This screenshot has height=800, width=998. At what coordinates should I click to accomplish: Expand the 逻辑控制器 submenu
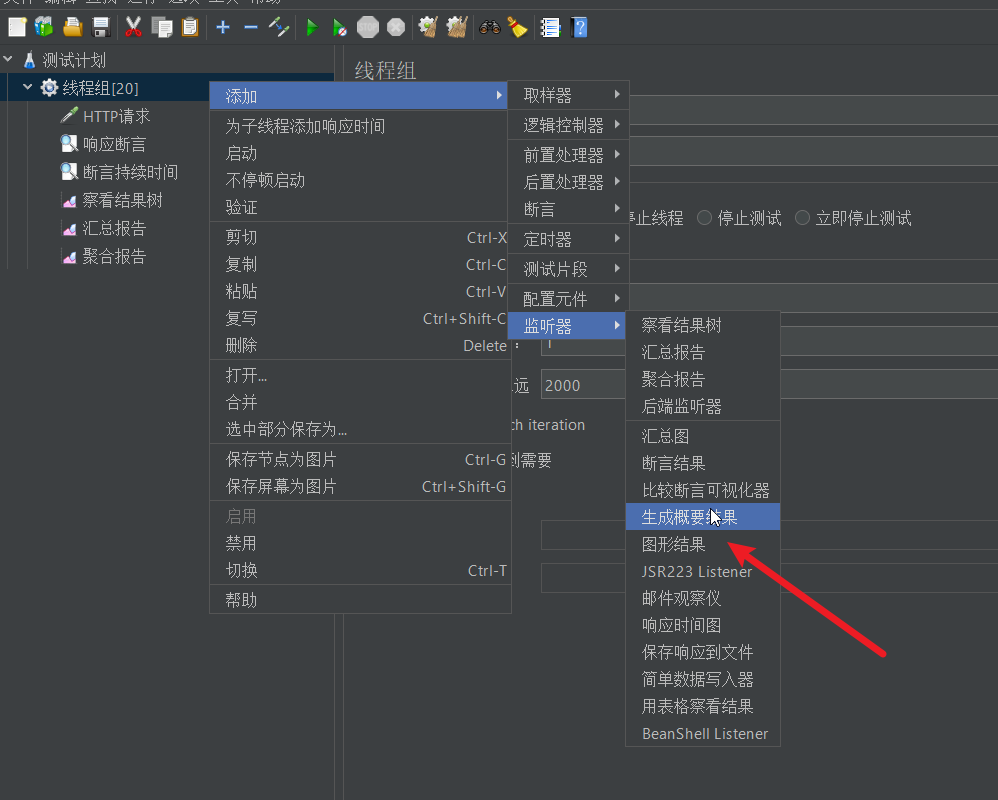pyautogui.click(x=568, y=125)
